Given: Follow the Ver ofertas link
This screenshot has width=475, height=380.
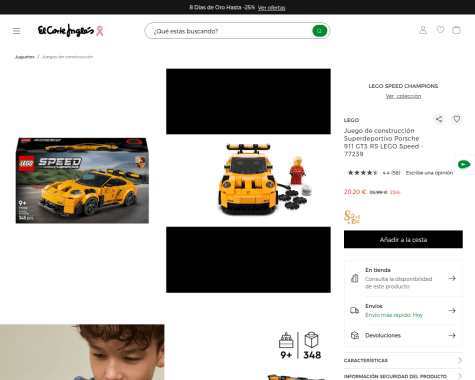Looking at the screenshot, I should (271, 7).
